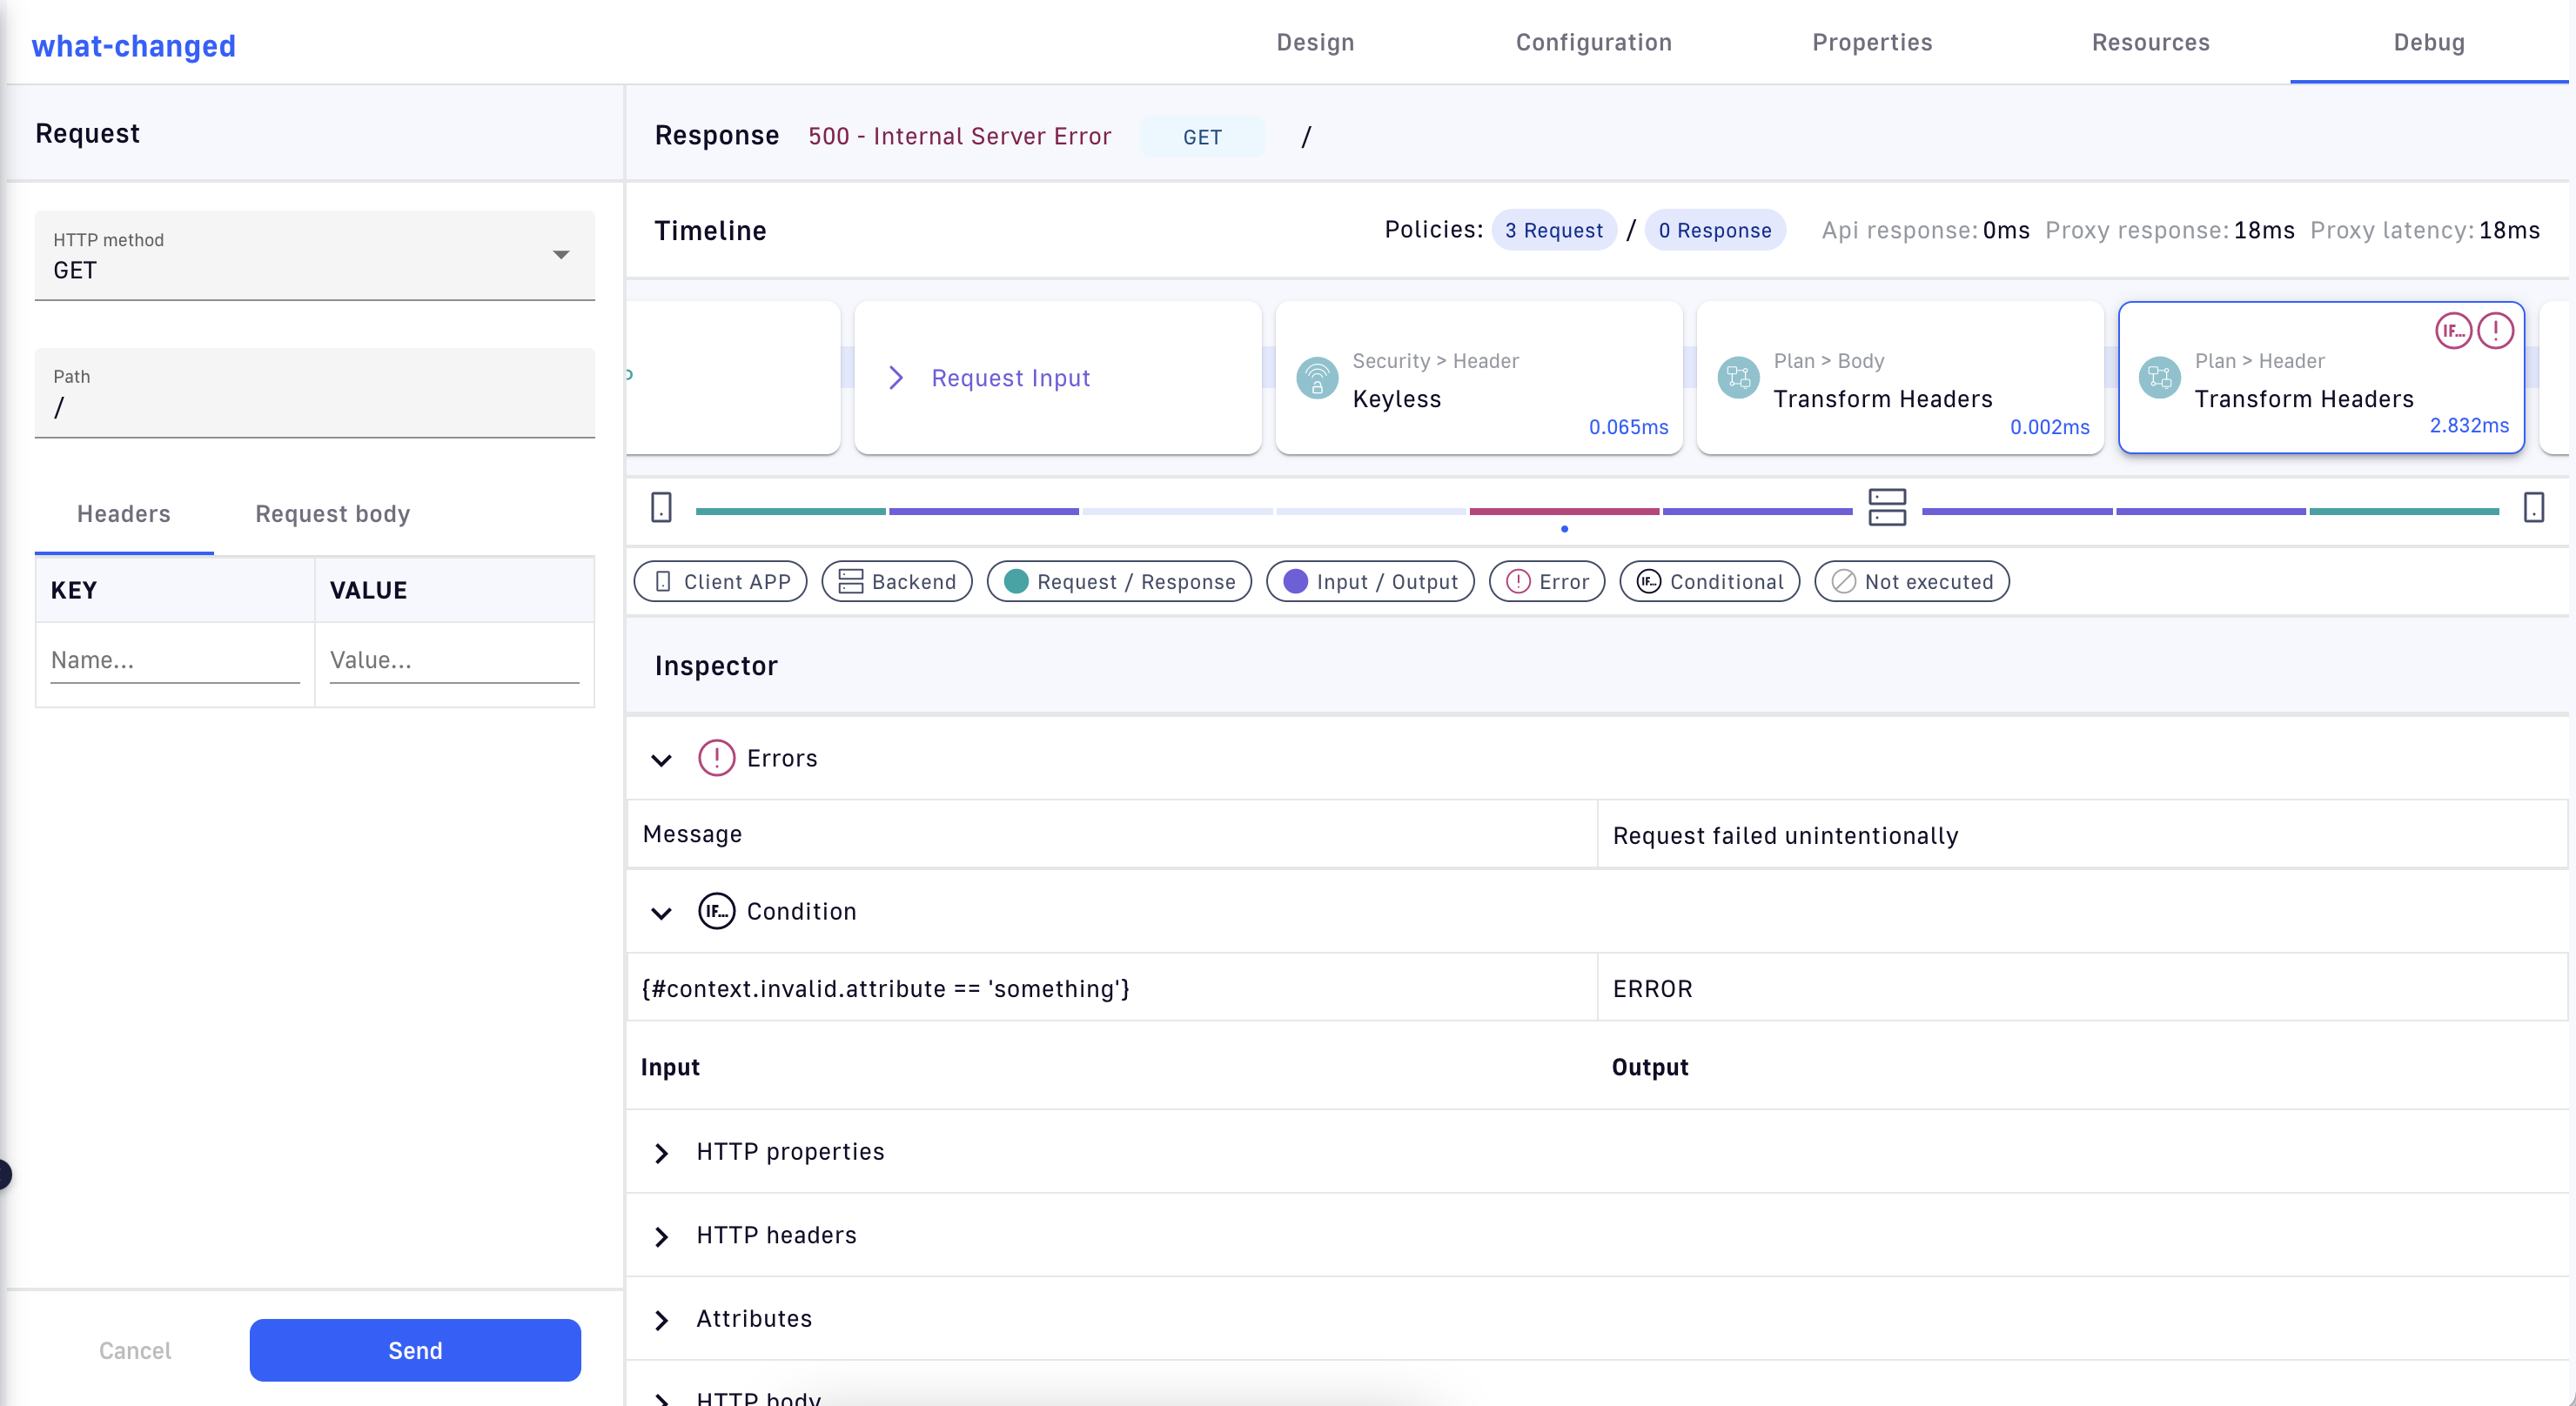2576x1406 pixels.
Task: Collapse the Errors section chevron
Action: (x=661, y=760)
